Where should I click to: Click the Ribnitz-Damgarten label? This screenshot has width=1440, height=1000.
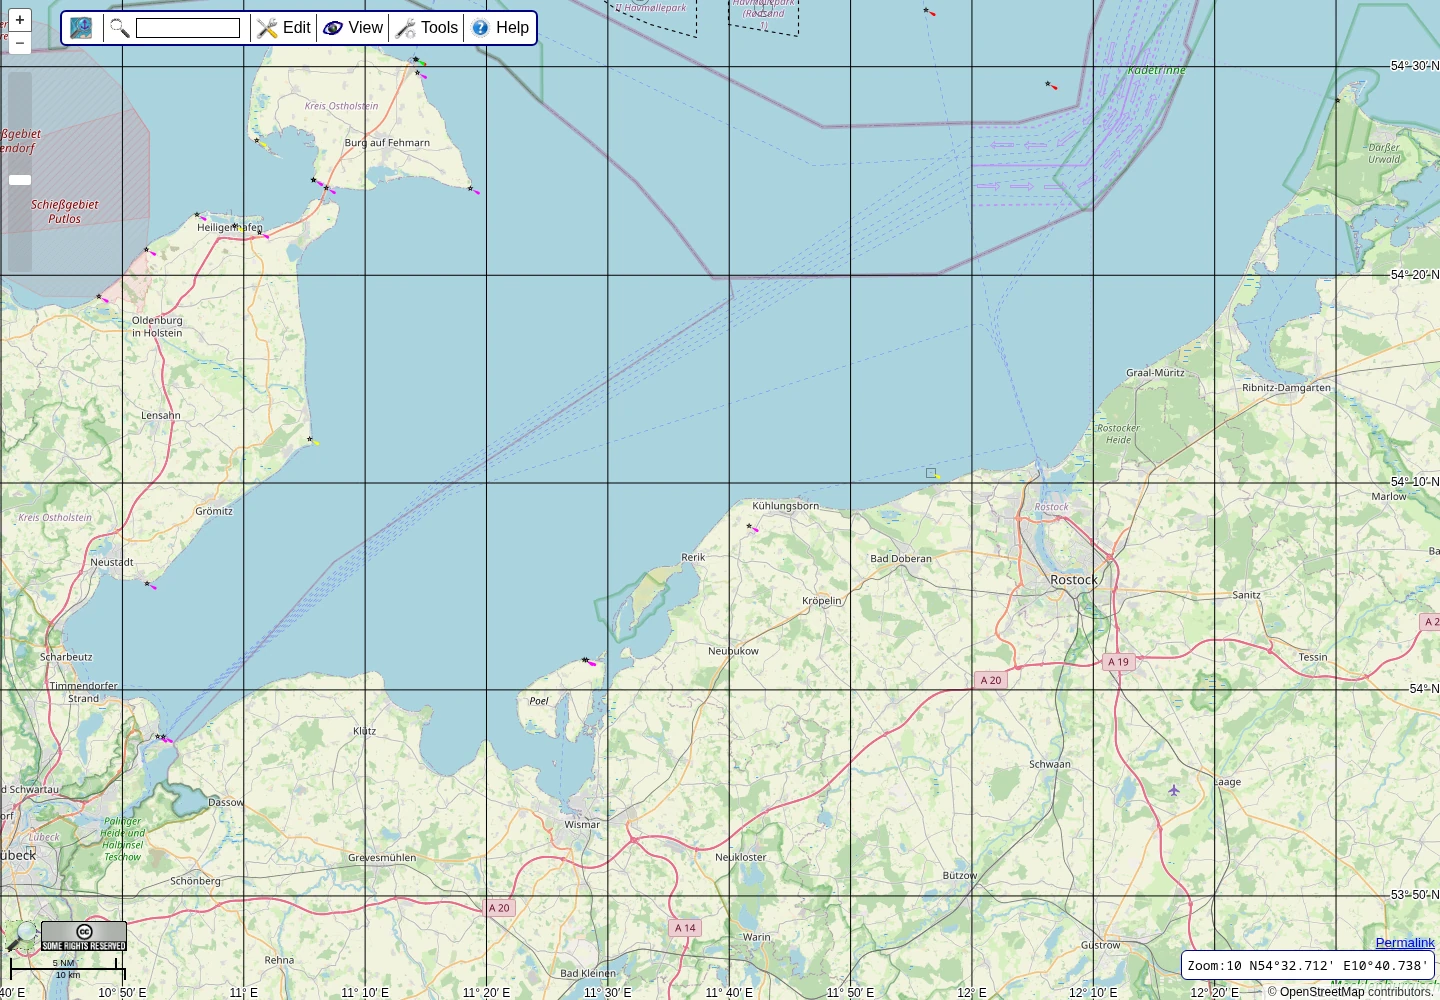(1286, 388)
